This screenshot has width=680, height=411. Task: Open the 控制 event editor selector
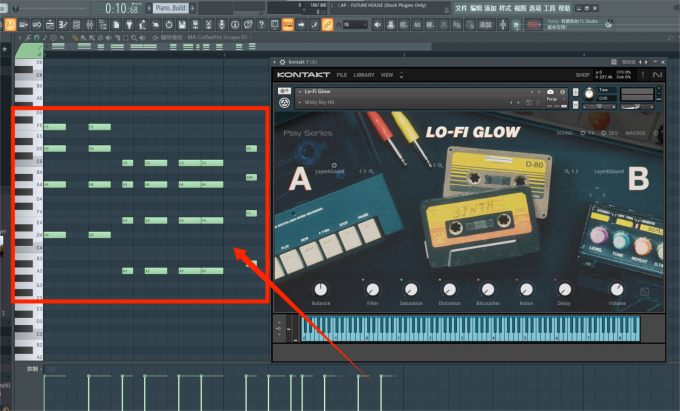[x=32, y=369]
